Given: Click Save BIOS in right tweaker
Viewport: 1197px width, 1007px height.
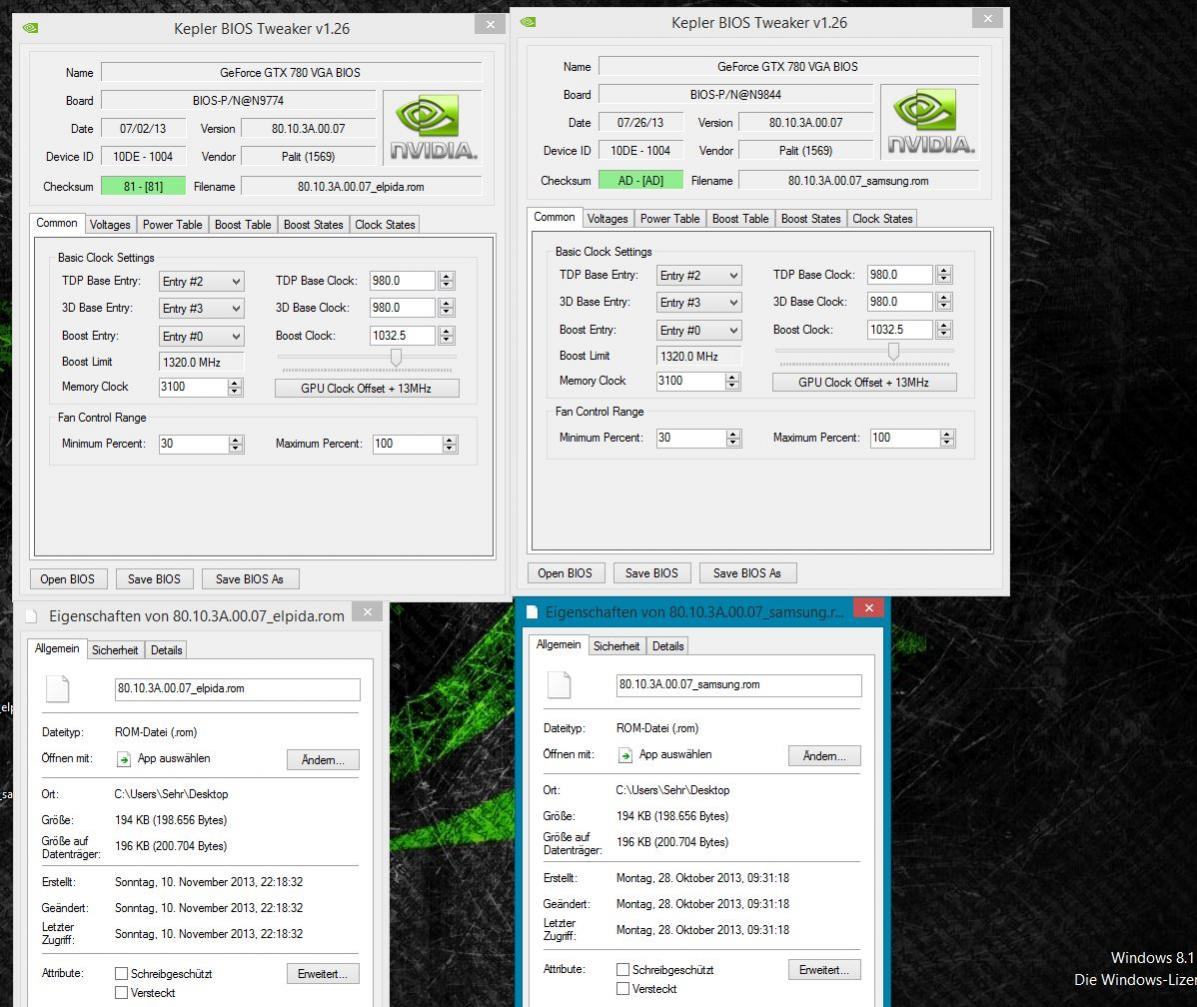Looking at the screenshot, I should pos(652,573).
